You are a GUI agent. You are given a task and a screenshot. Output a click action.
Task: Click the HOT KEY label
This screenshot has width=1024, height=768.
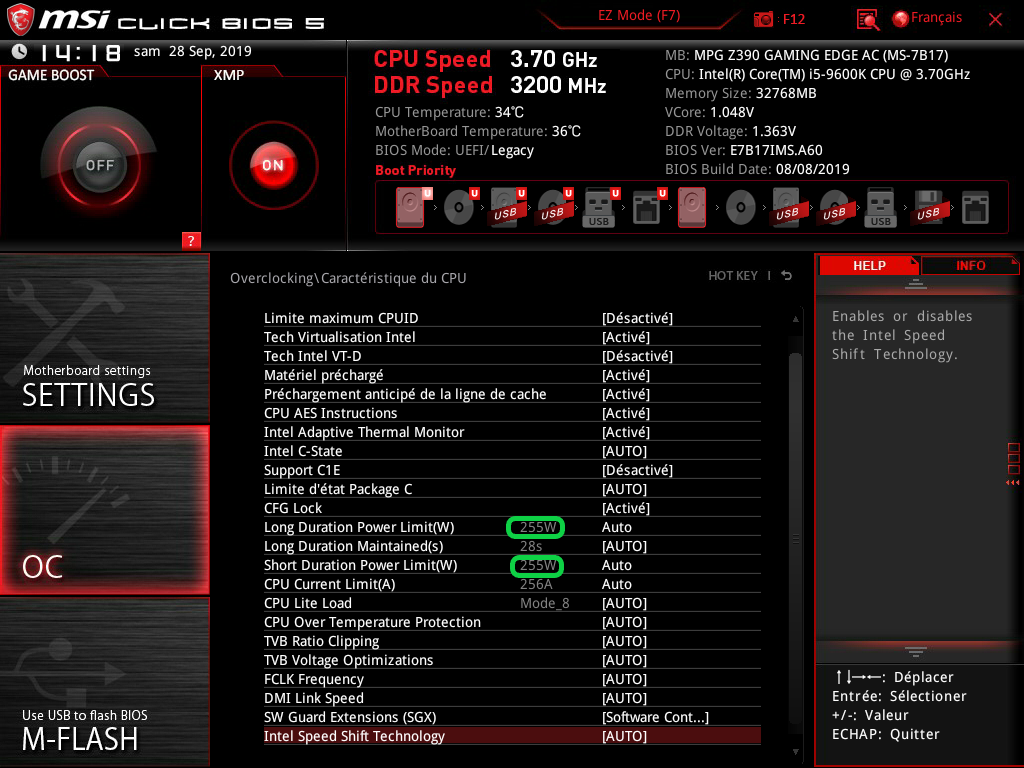pyautogui.click(x=733, y=276)
